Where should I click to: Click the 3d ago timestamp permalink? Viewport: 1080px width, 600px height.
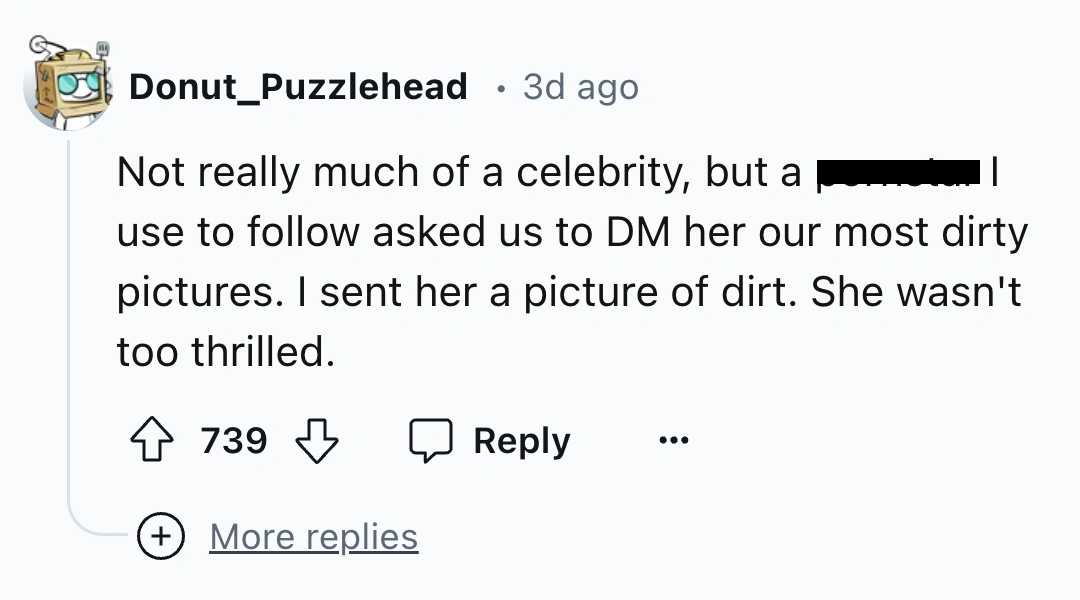coord(580,87)
